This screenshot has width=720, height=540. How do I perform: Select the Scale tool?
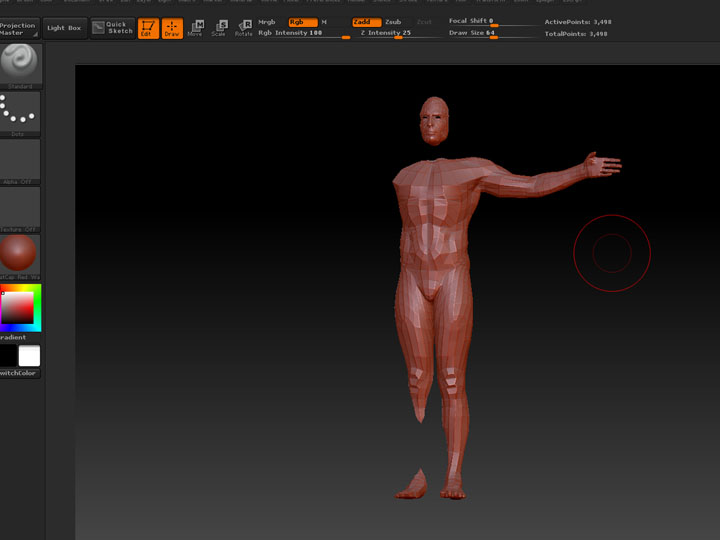(219, 27)
